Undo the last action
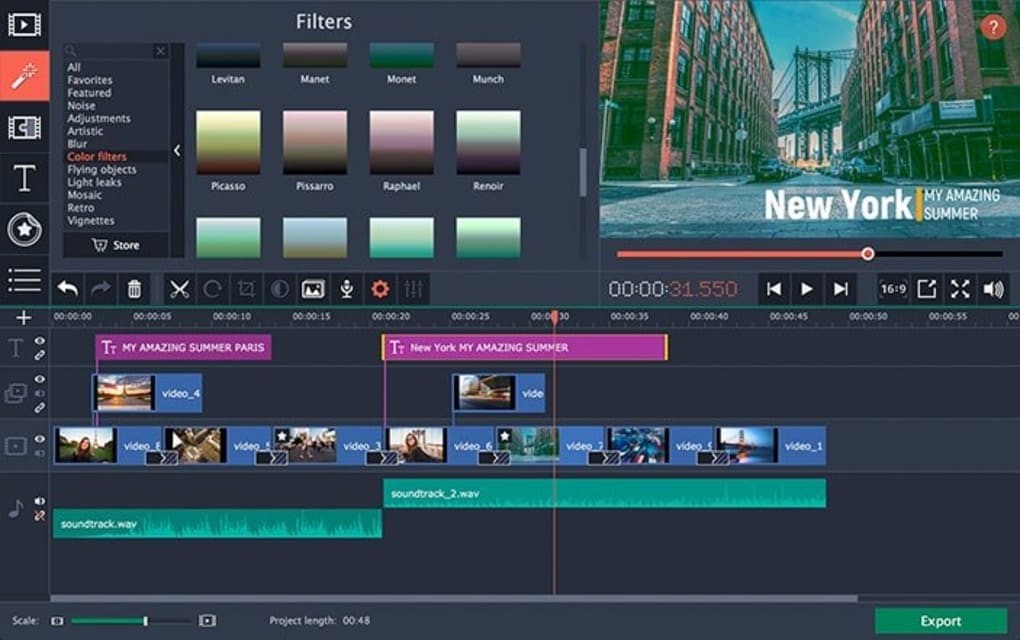1020x640 pixels. tap(66, 289)
